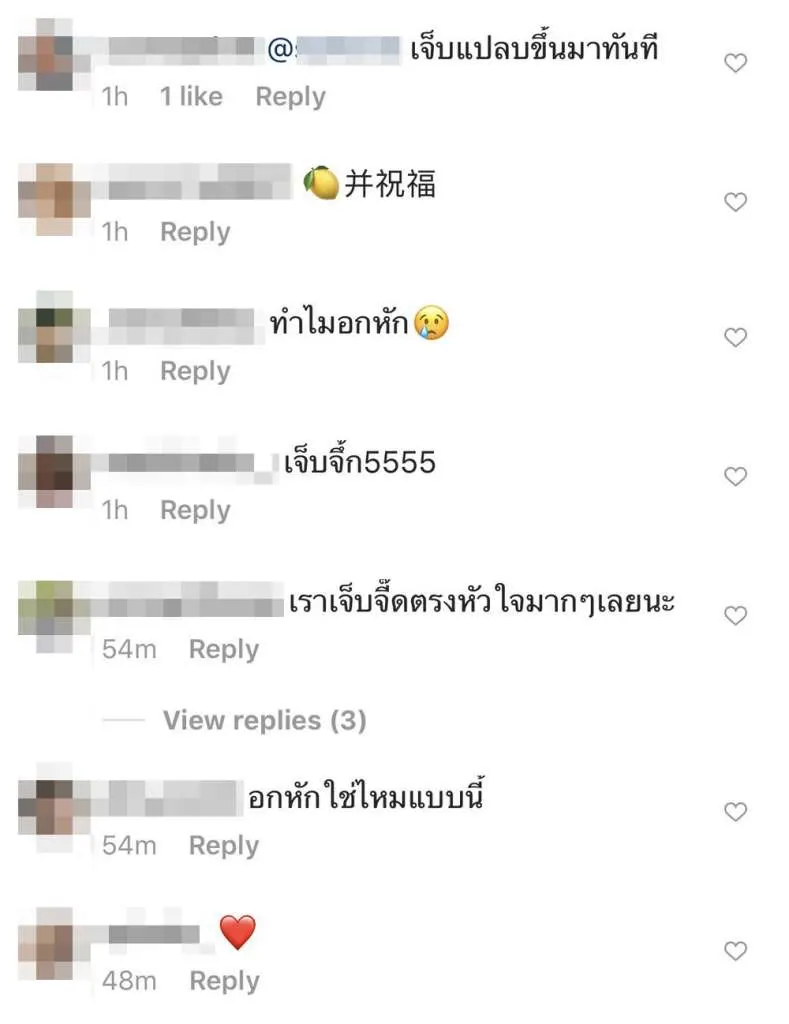Reply to the ทำไมอกหัก comment
The height and width of the screenshot is (1024, 789).
click(x=195, y=371)
